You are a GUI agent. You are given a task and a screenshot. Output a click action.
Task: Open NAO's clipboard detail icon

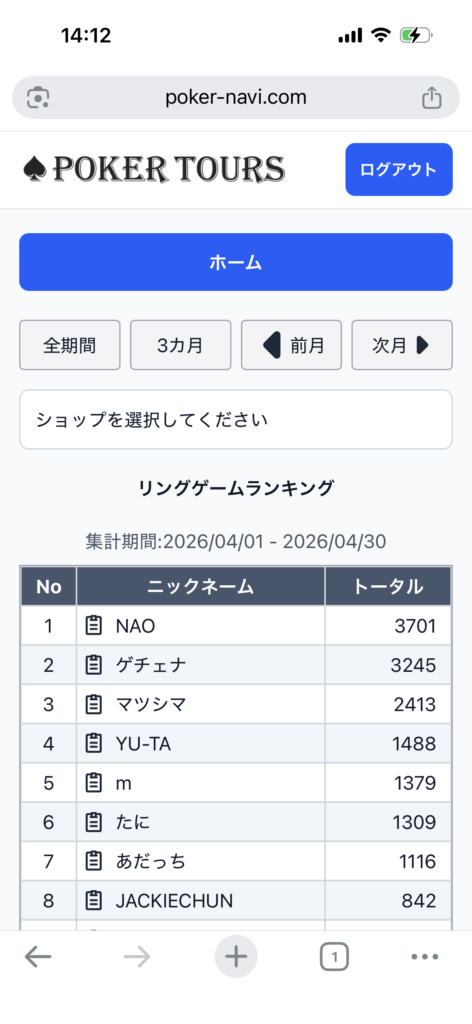(x=95, y=626)
